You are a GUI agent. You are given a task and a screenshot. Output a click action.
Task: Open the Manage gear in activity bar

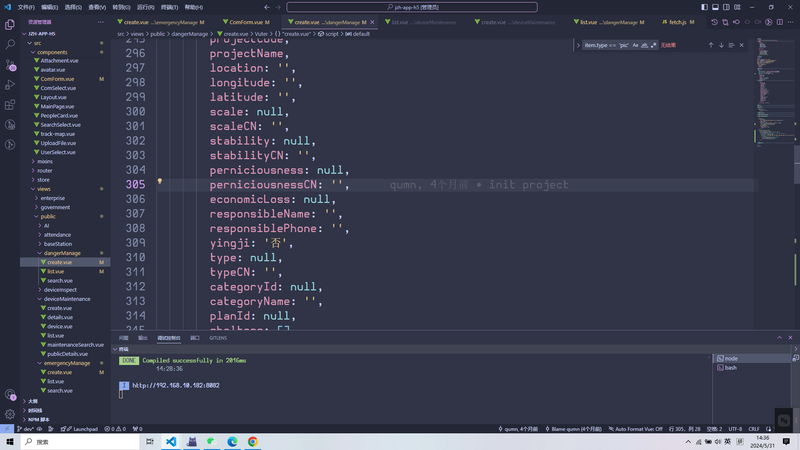pos(10,414)
